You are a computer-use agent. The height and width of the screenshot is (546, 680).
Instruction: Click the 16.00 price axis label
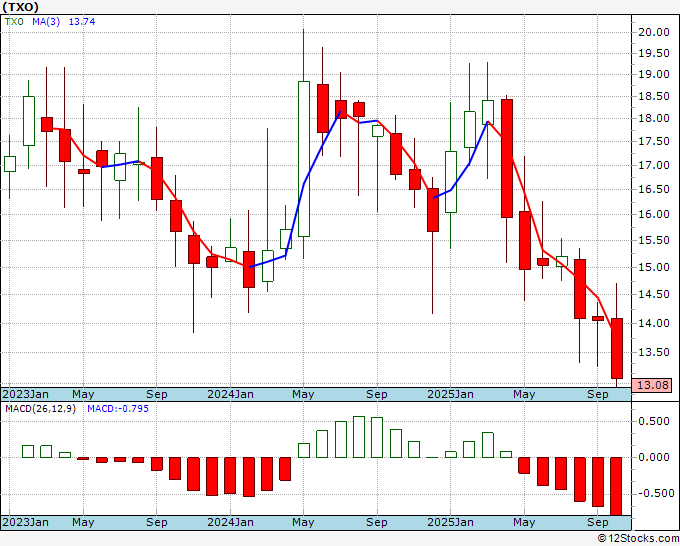pyautogui.click(x=654, y=214)
